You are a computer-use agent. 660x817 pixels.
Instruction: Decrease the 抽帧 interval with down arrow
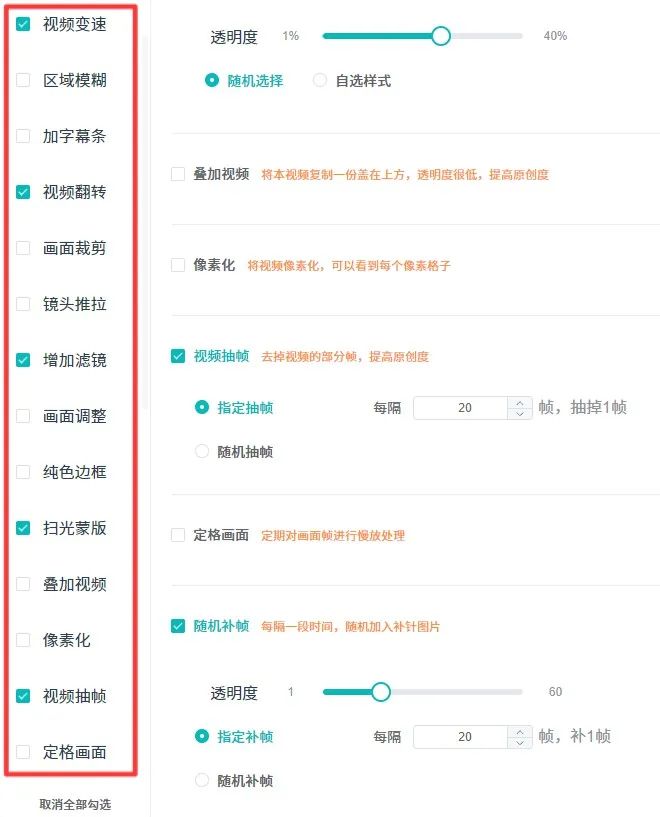(520, 414)
